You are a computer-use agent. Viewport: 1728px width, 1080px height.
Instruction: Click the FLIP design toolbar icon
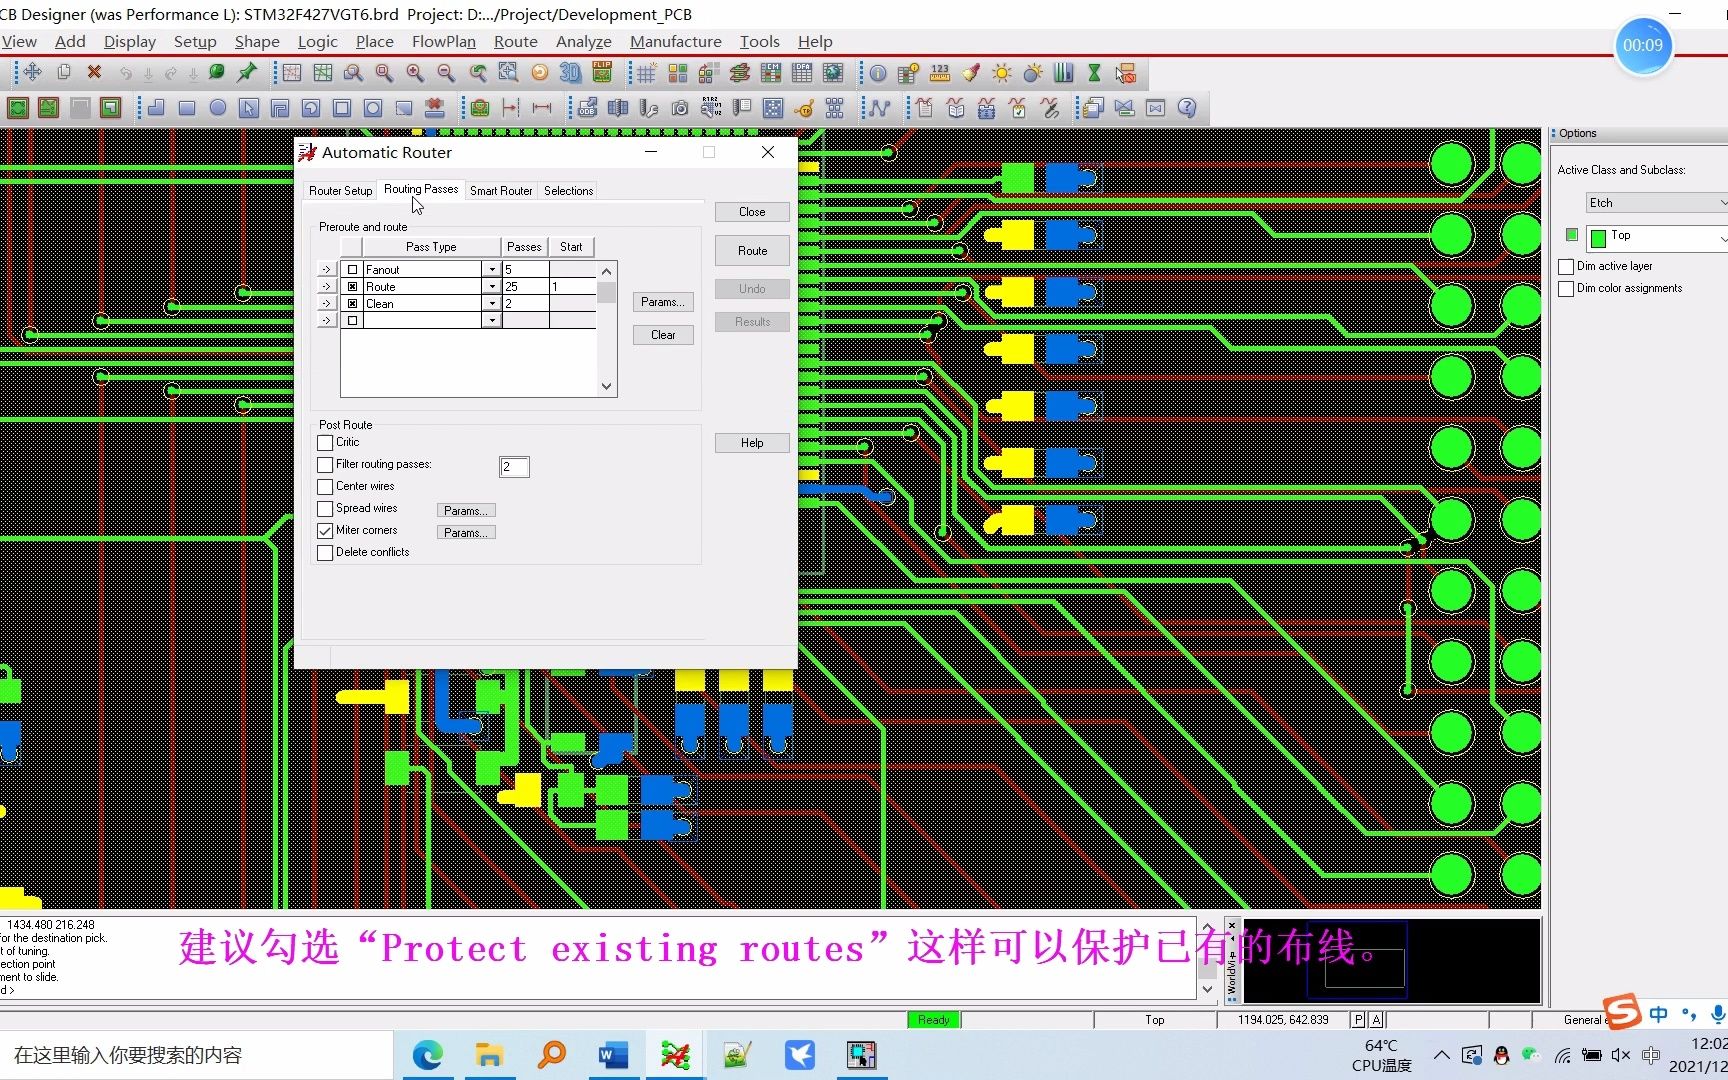(604, 72)
